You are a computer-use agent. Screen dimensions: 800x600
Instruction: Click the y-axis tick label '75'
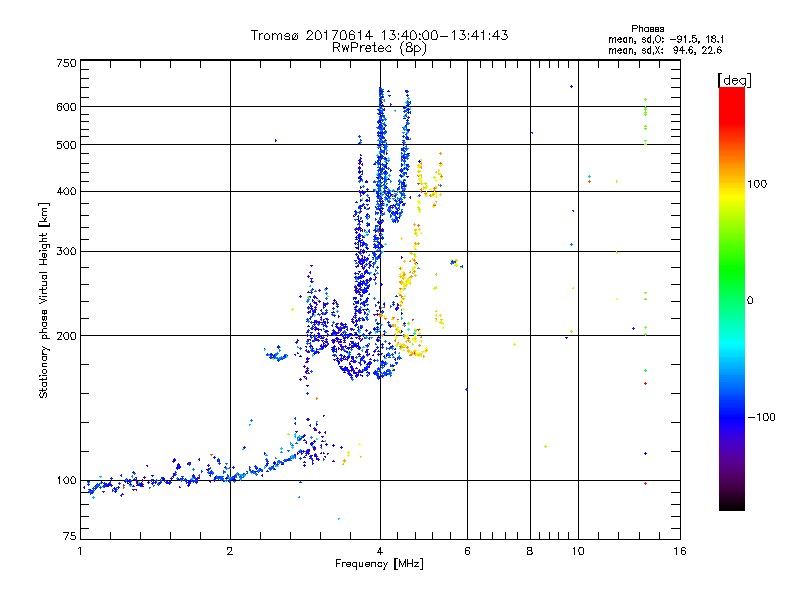[70, 536]
